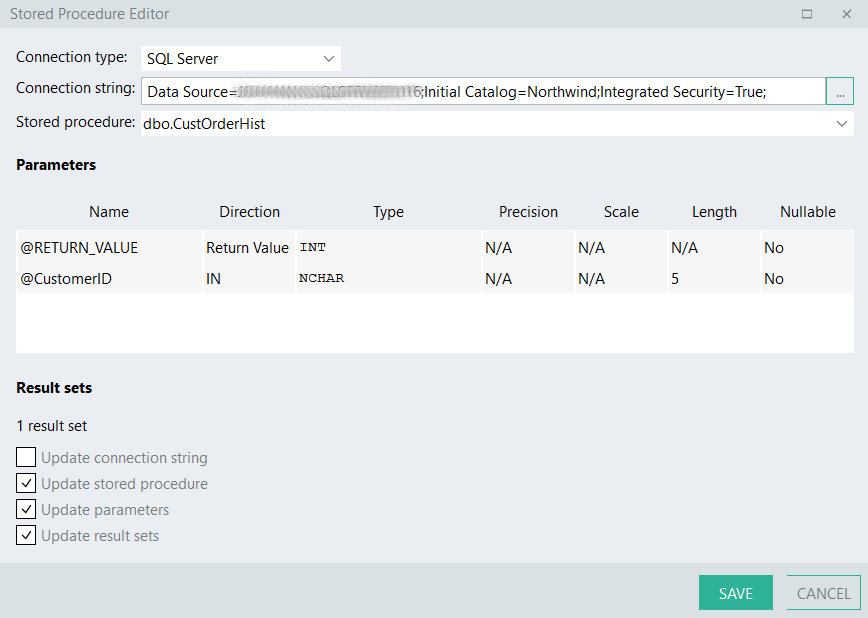Uncheck Update result sets

click(x=25, y=535)
